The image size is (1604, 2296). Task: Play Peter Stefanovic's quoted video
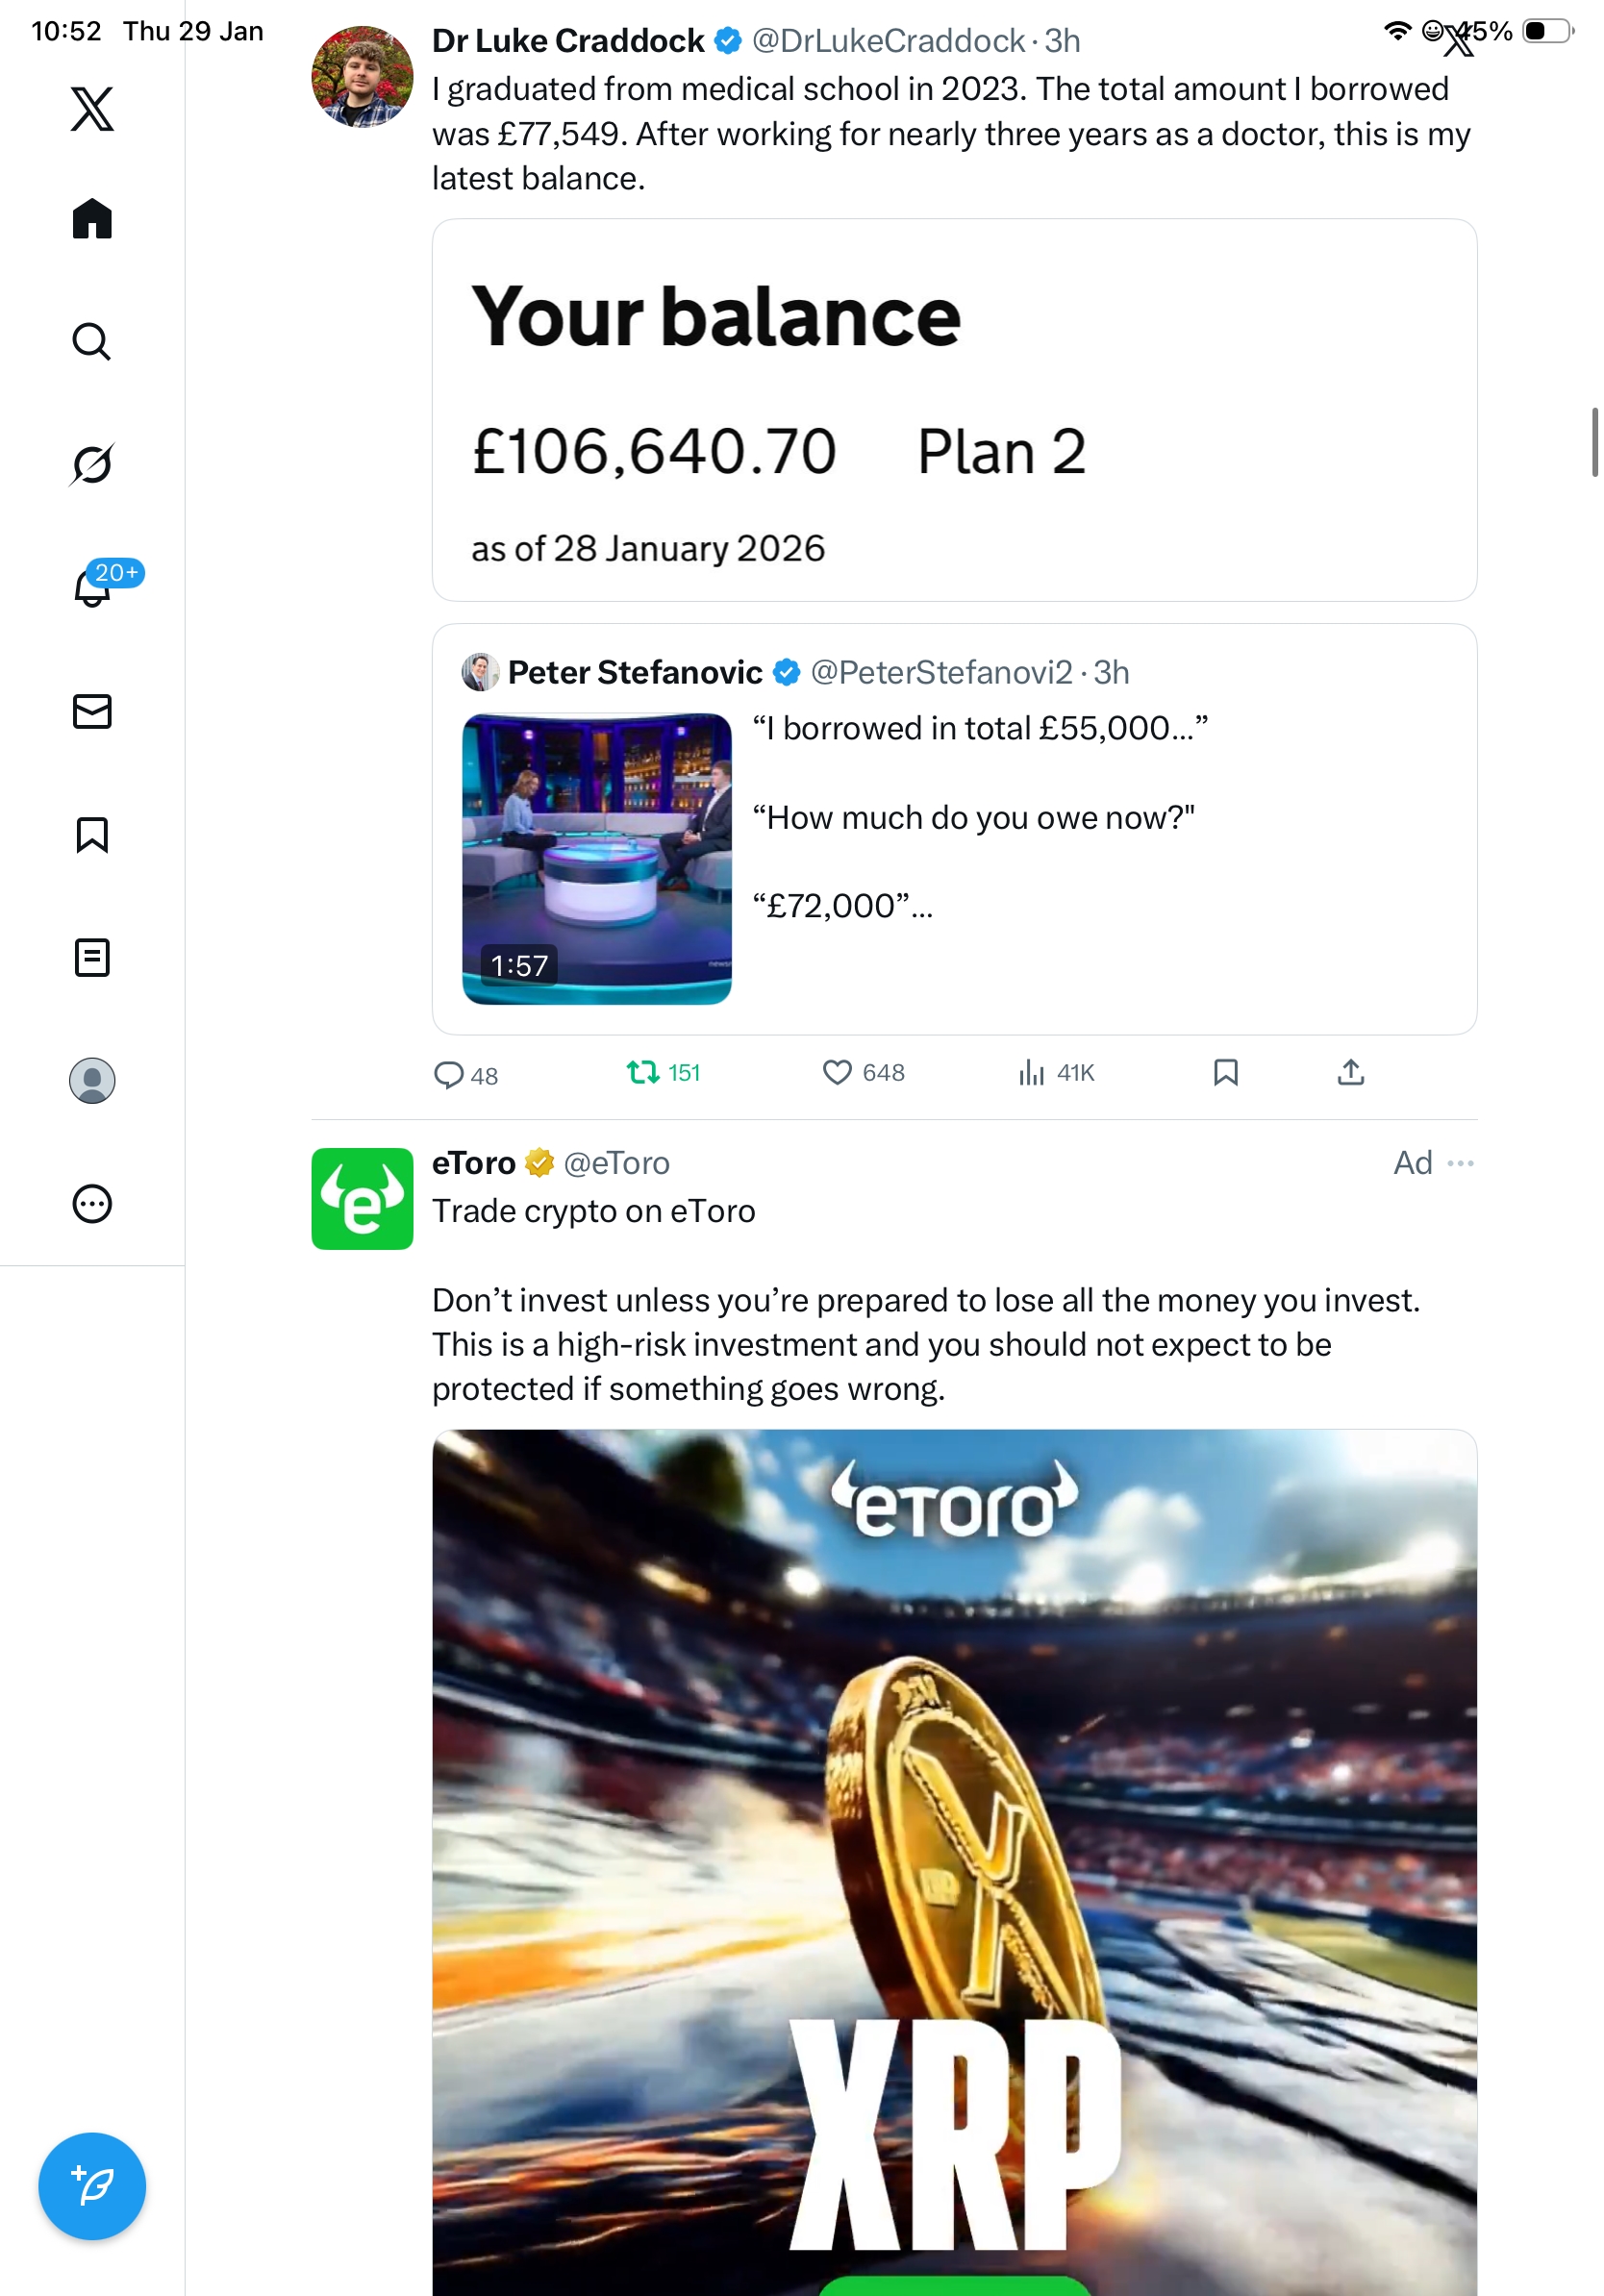(596, 858)
